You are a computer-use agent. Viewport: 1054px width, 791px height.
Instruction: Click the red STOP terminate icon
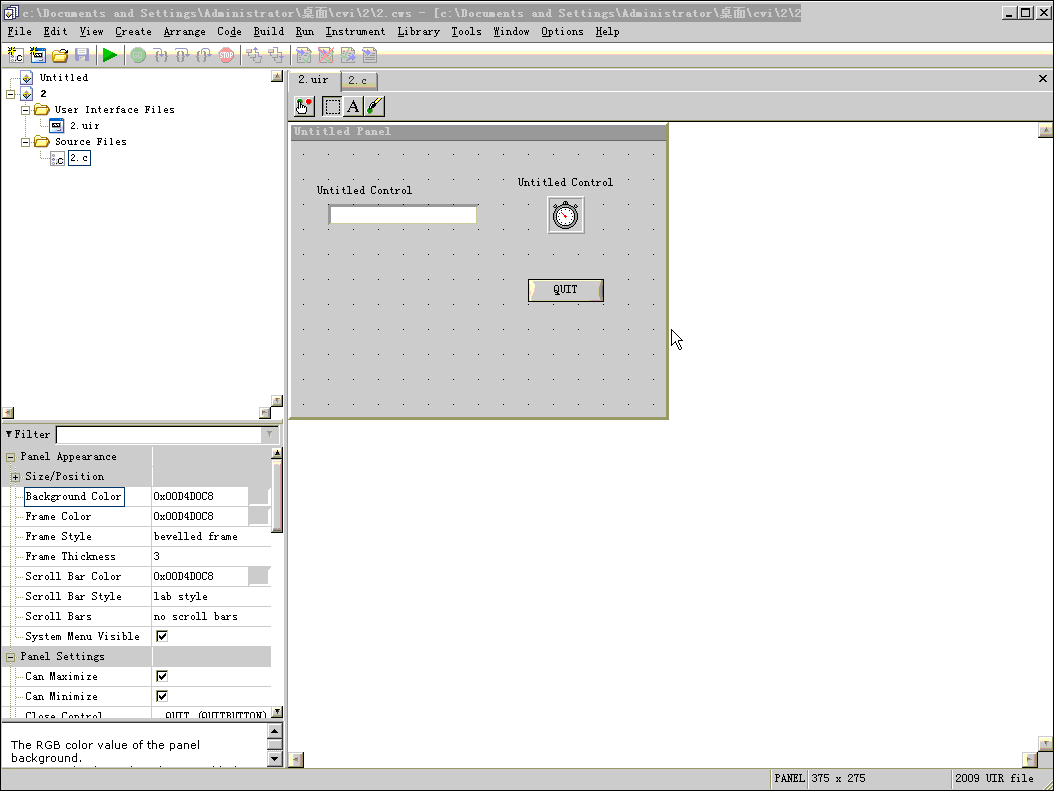tap(227, 56)
